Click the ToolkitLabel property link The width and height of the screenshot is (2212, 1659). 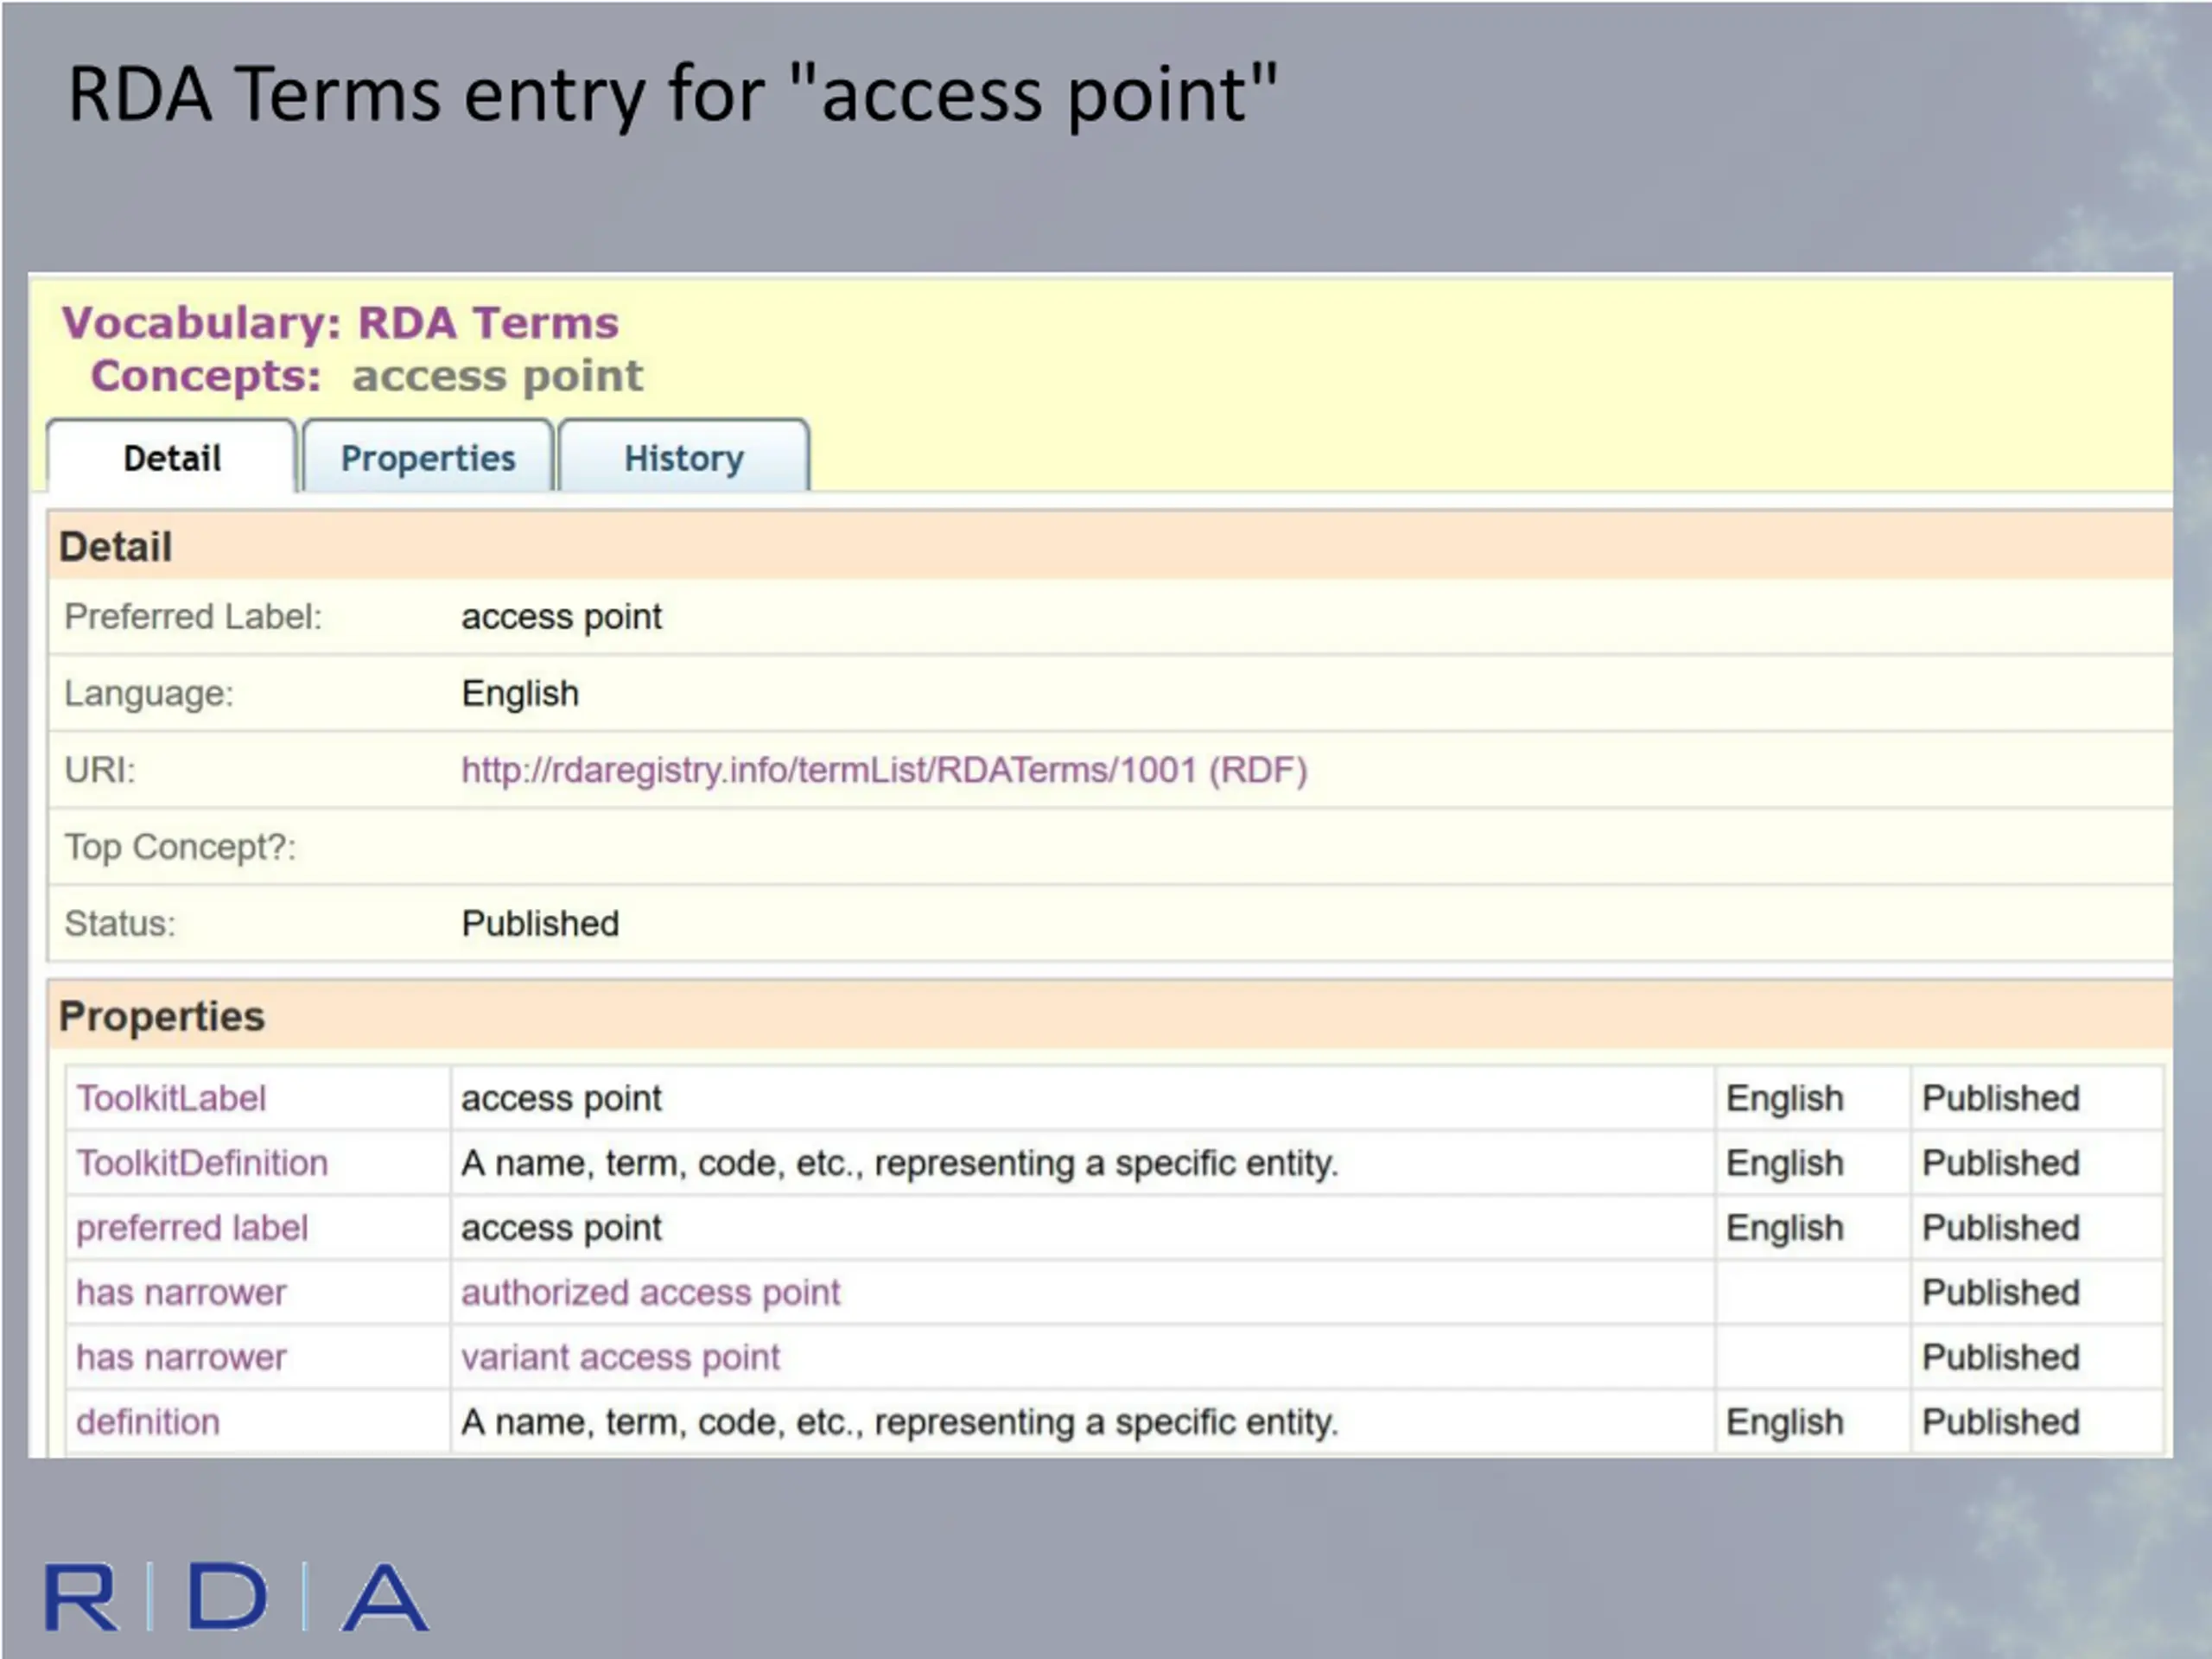tap(171, 1098)
